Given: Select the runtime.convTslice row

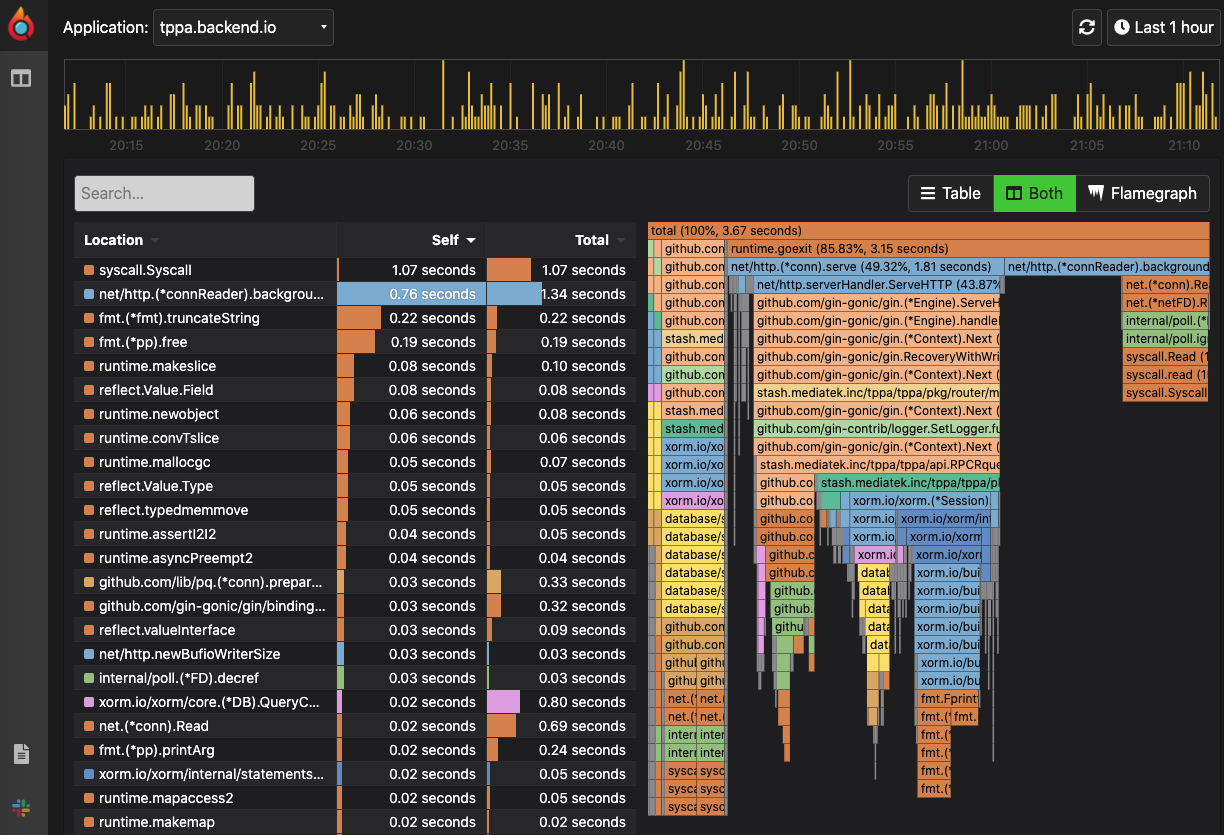Looking at the screenshot, I should (x=355, y=438).
